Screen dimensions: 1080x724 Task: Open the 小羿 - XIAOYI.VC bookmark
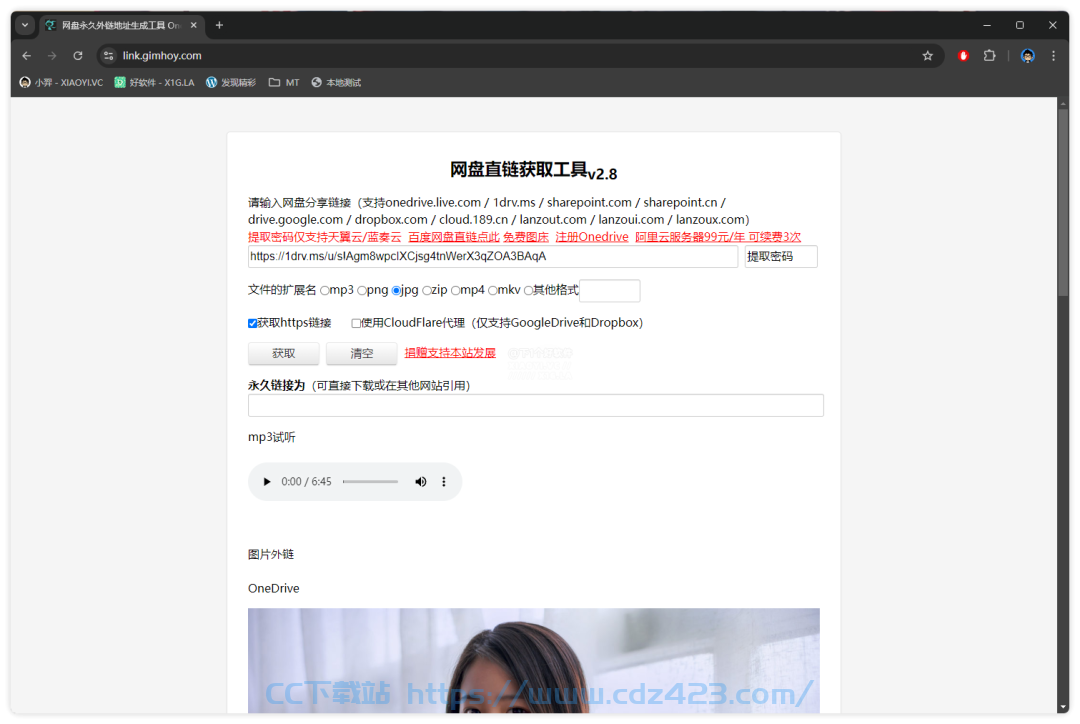(61, 83)
